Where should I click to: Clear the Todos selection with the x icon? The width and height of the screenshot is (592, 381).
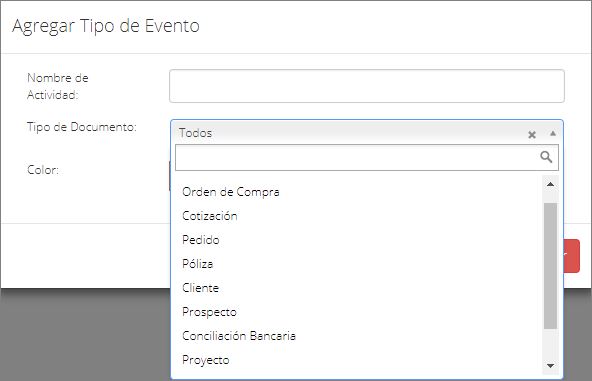click(x=532, y=134)
